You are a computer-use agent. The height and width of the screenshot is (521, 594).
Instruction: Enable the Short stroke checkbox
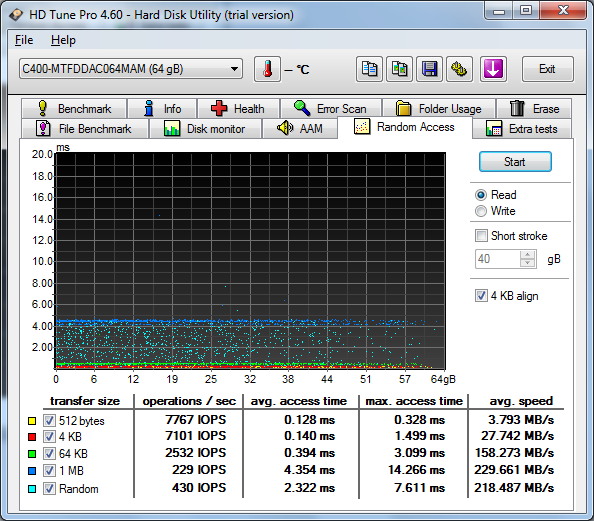481,236
